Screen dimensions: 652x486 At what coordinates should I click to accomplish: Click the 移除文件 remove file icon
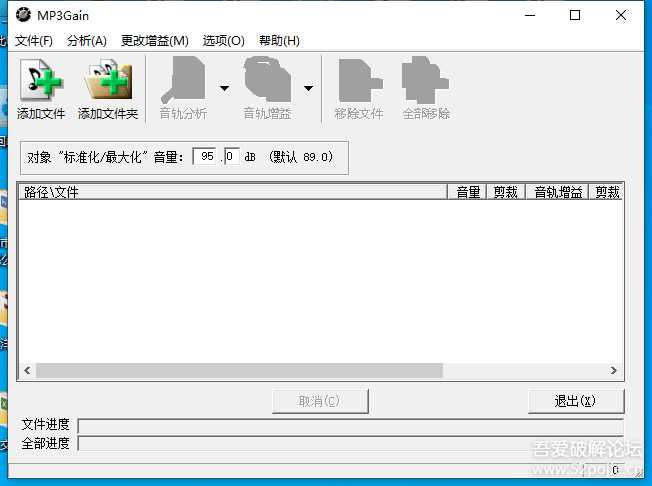359,81
